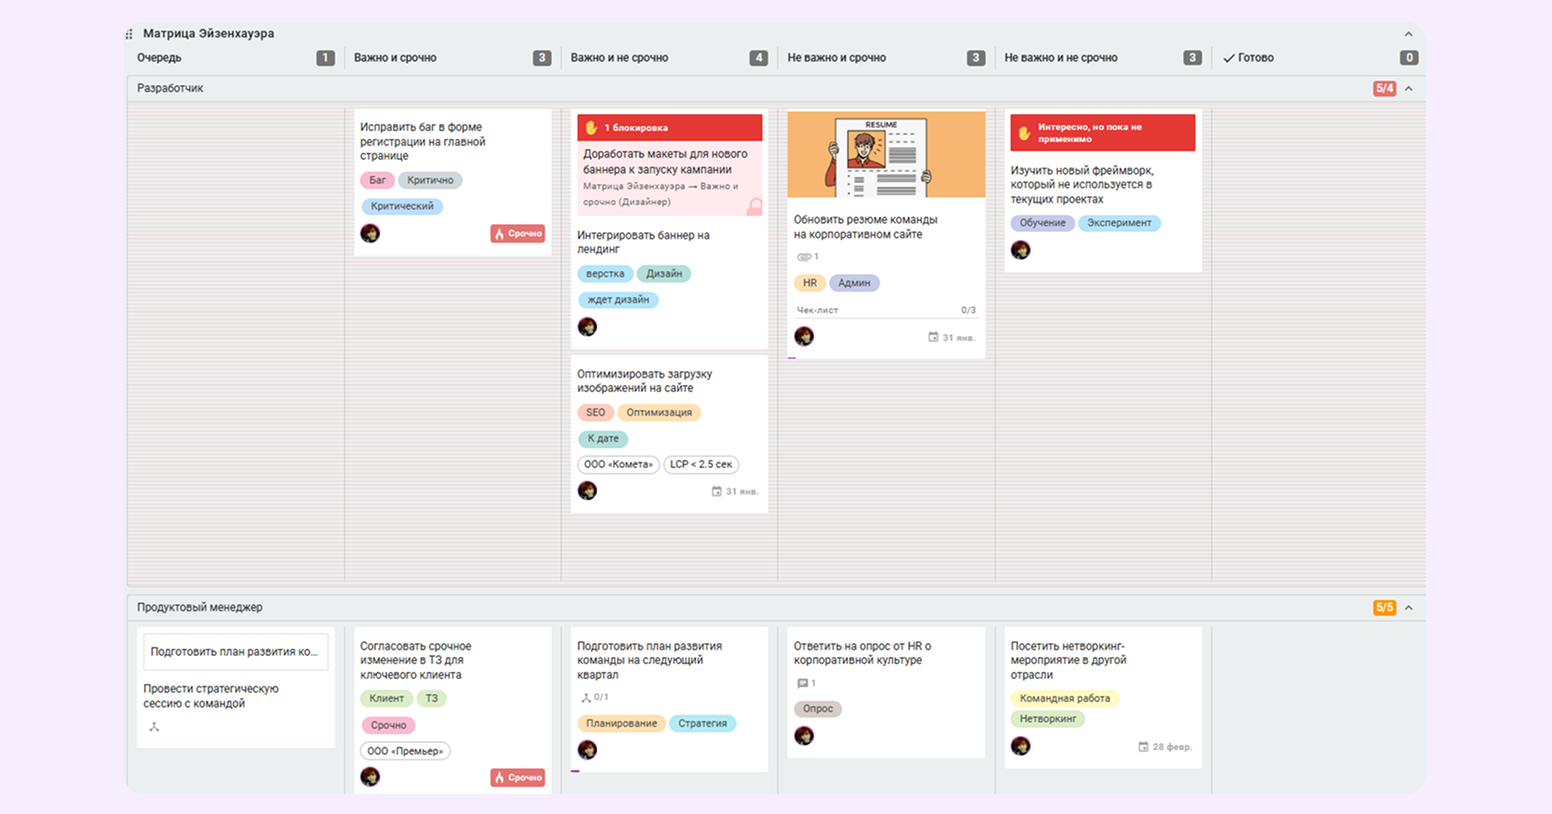1552x814 pixels.
Task: Click the comment icon on HR survey card
Action: [802, 684]
